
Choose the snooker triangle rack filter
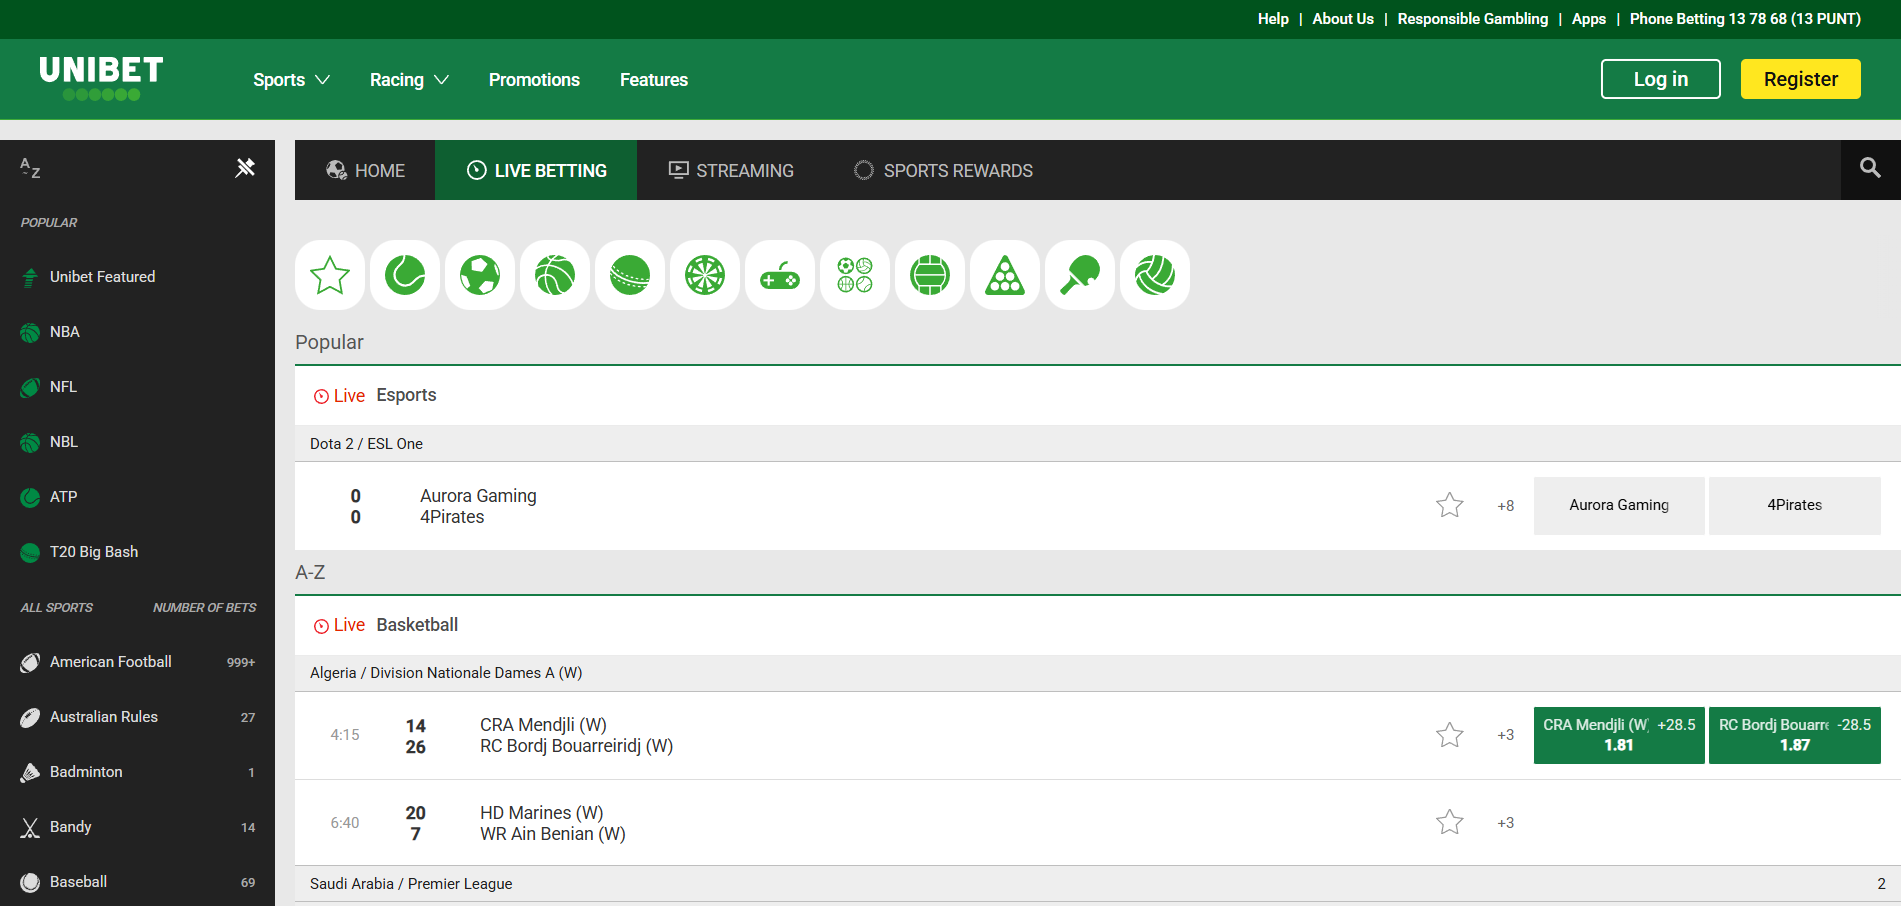(1005, 275)
